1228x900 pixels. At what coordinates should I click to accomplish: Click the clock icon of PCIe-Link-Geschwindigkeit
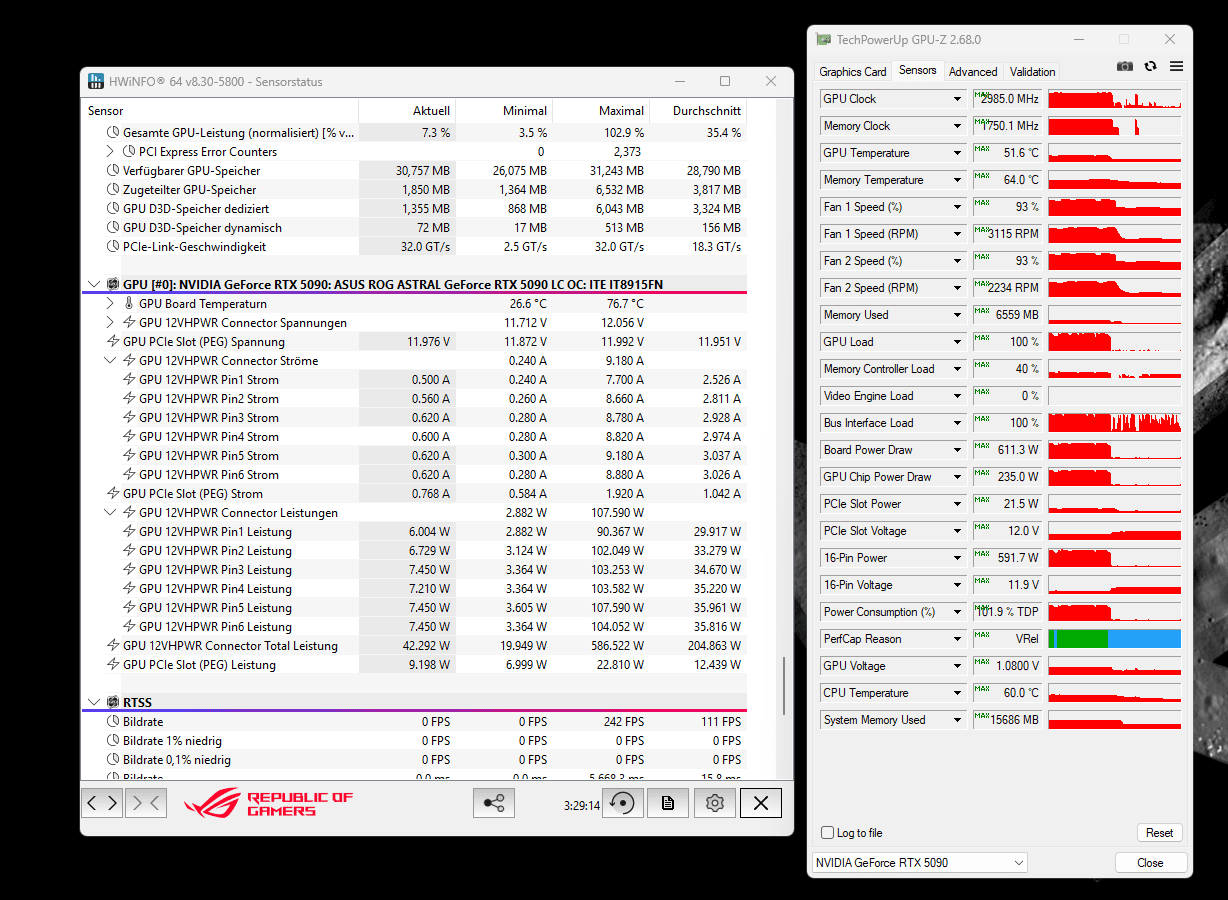[113, 247]
